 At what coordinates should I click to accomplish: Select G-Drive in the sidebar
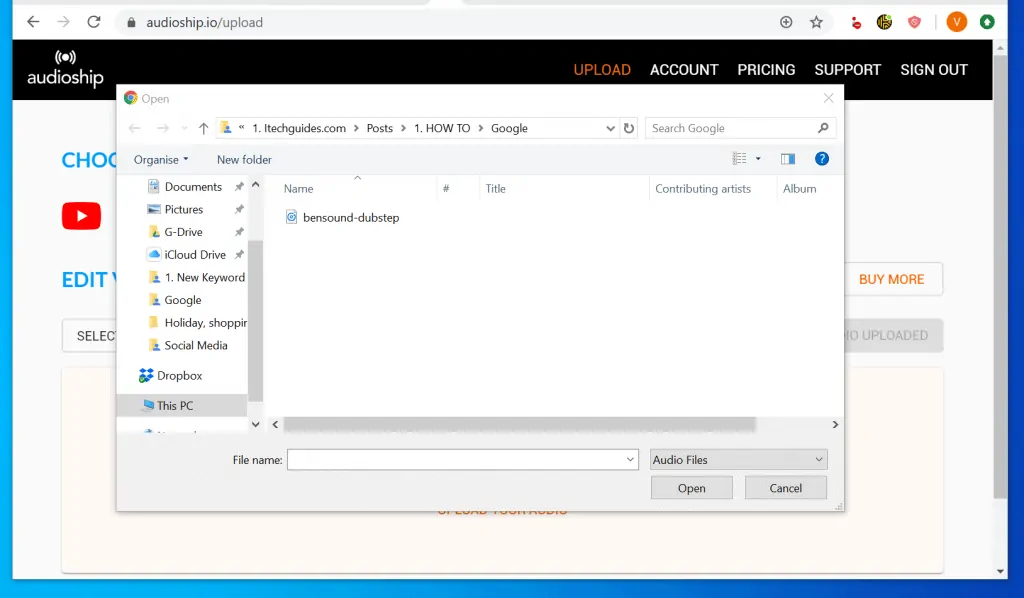(x=184, y=232)
